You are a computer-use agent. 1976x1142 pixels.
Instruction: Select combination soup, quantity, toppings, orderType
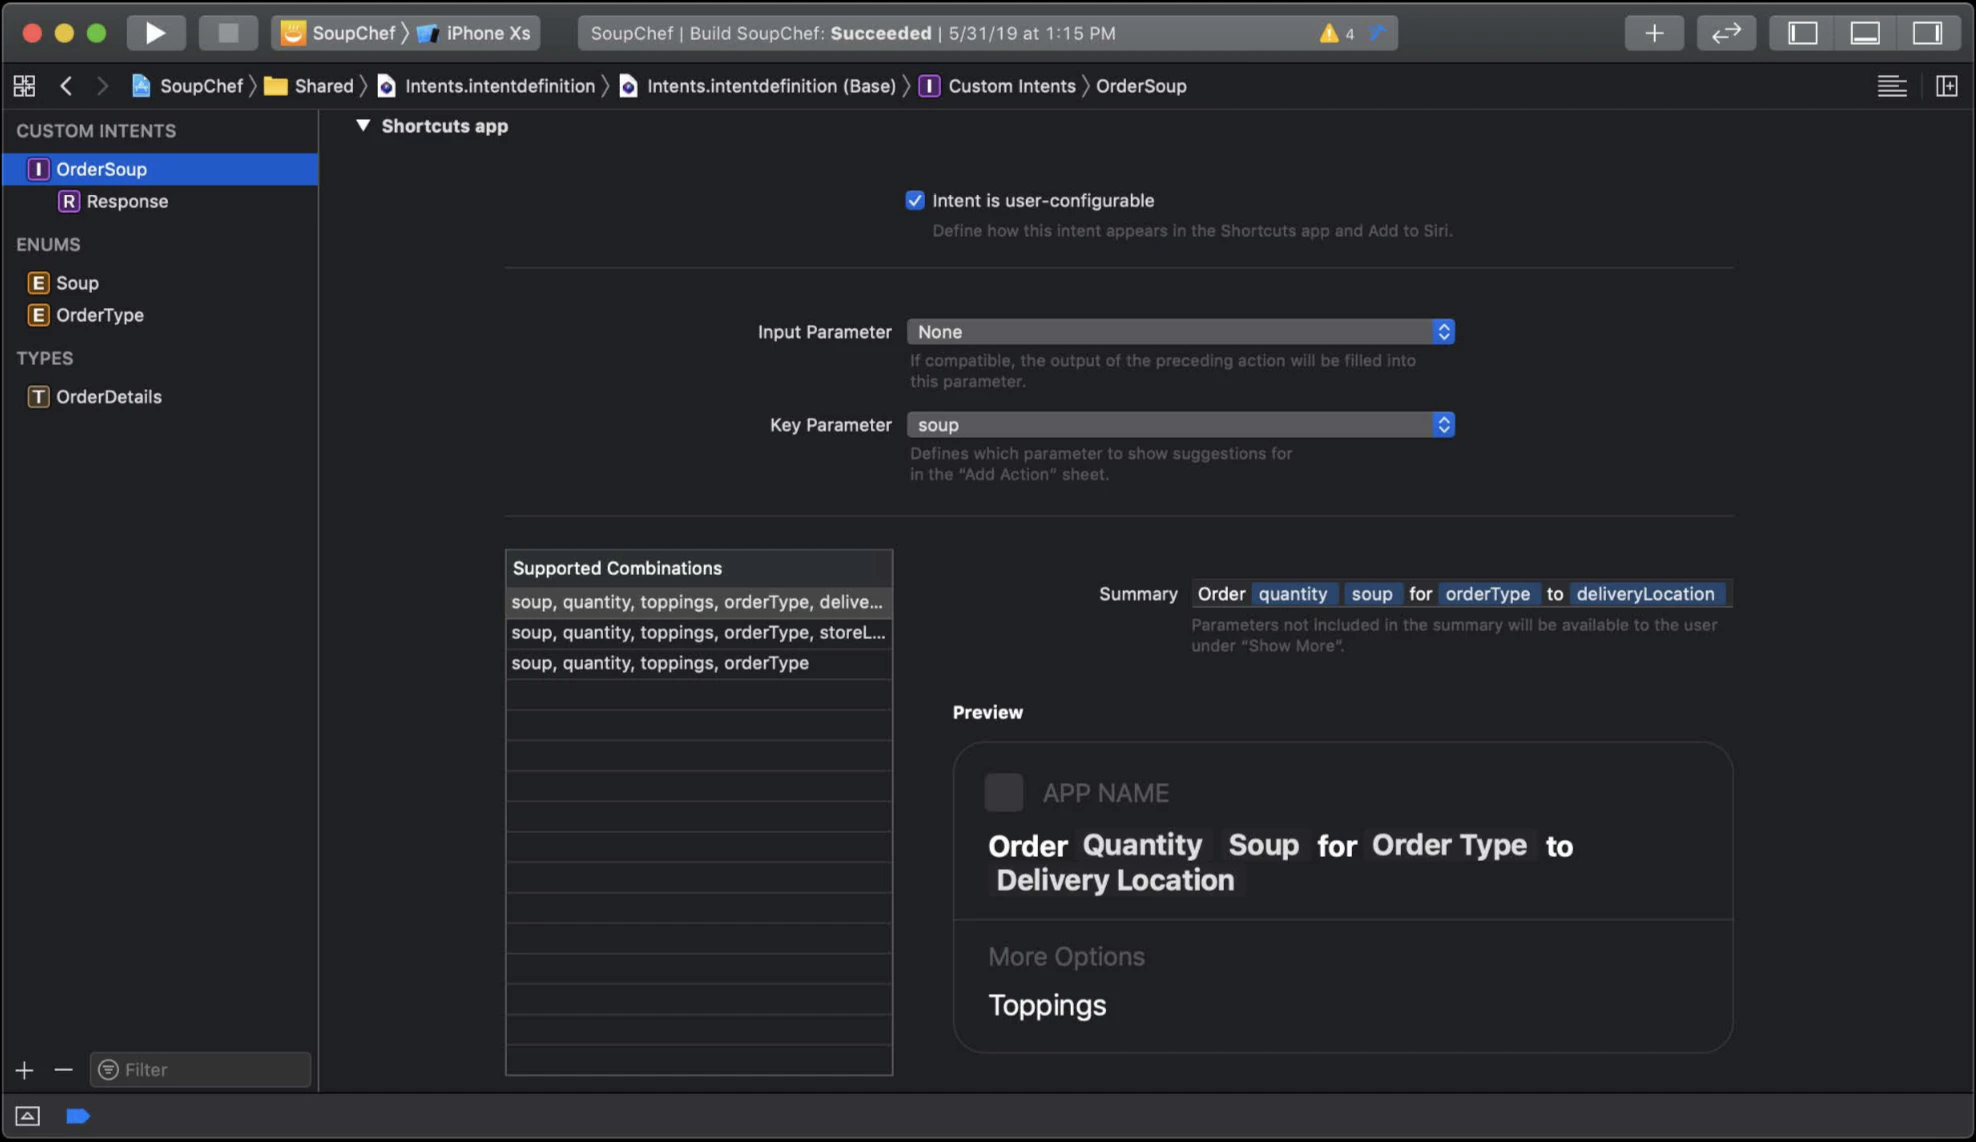699,663
